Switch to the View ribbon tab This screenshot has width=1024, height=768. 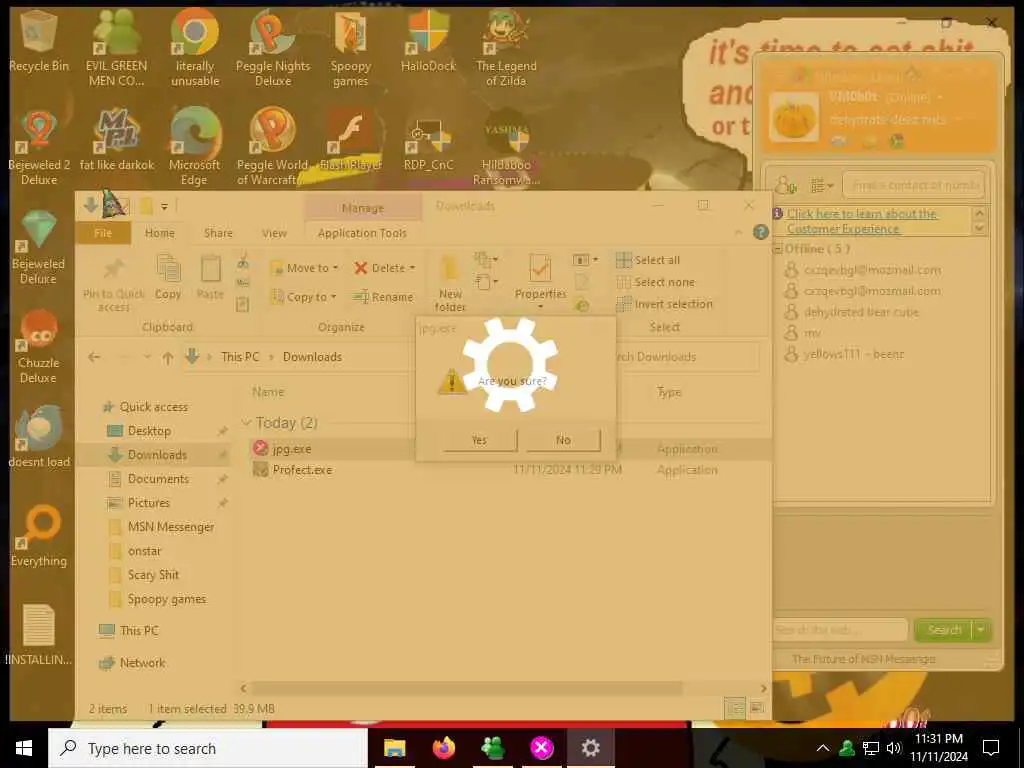click(274, 233)
